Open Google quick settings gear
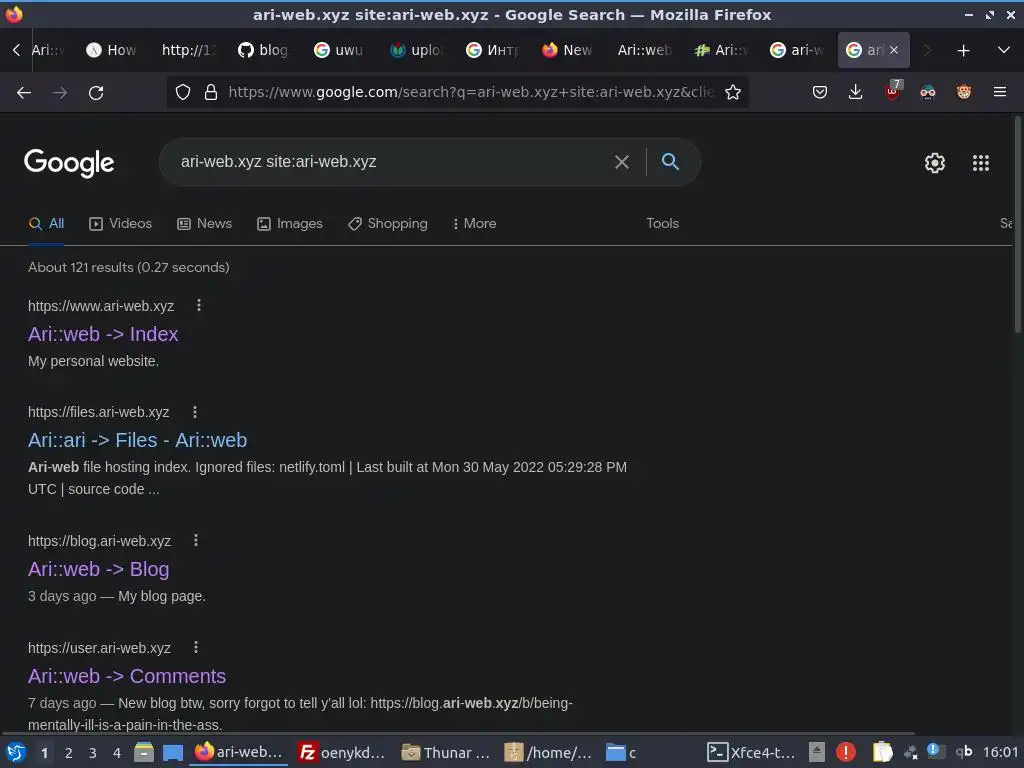The image size is (1024, 768). pos(935,163)
